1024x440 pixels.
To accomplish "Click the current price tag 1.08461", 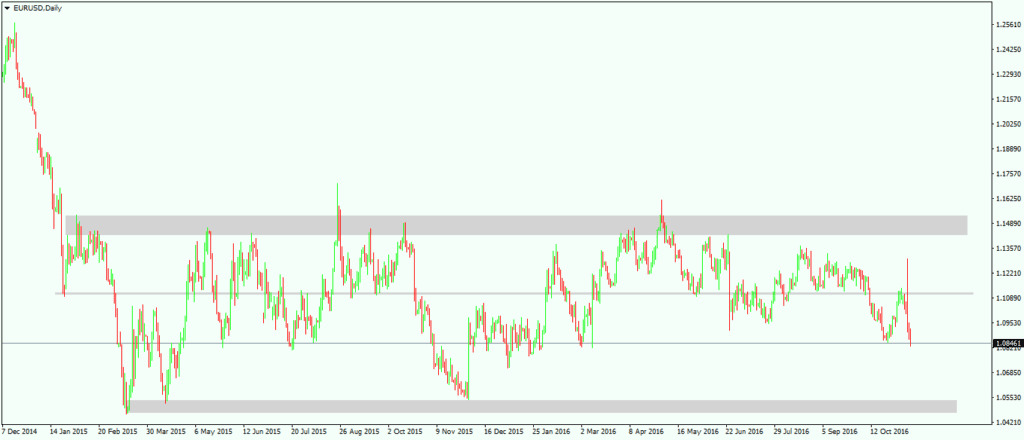I will tap(1006, 343).
